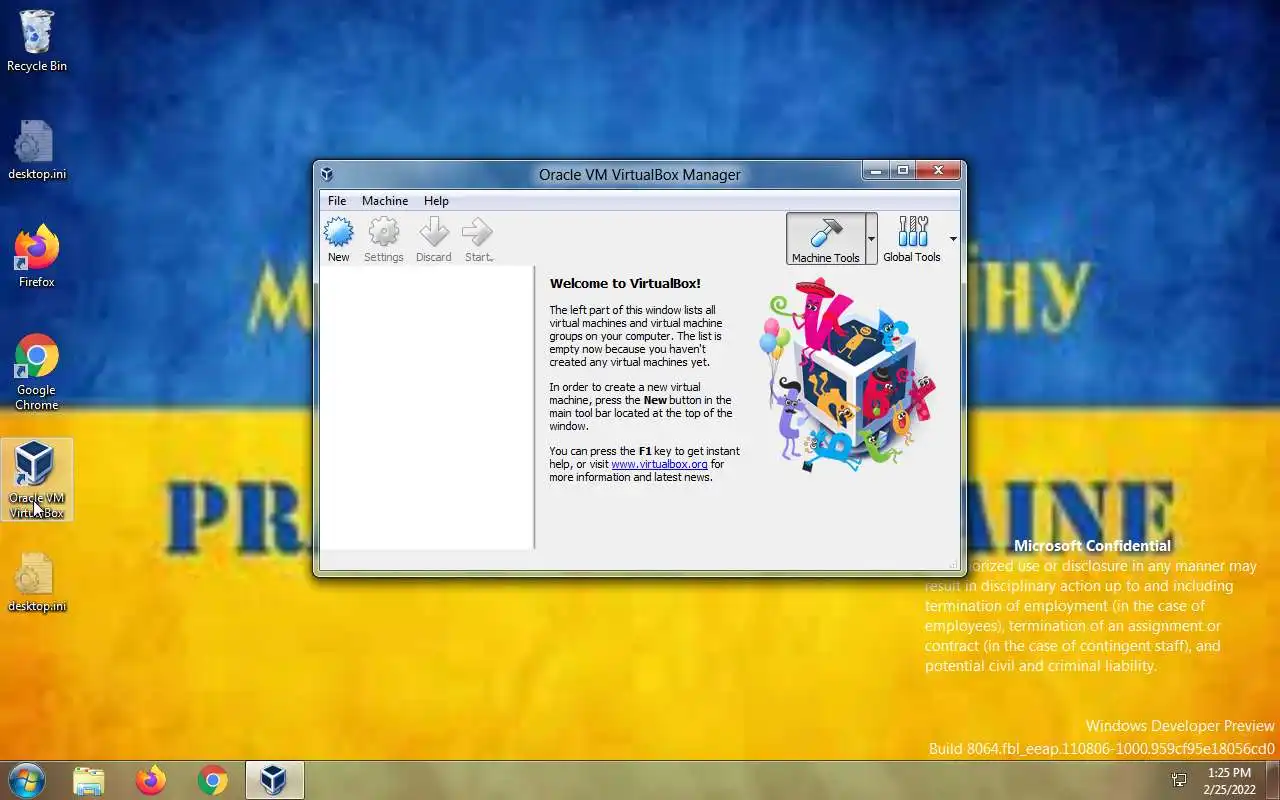Close the VirtualBox Manager window

click(939, 171)
